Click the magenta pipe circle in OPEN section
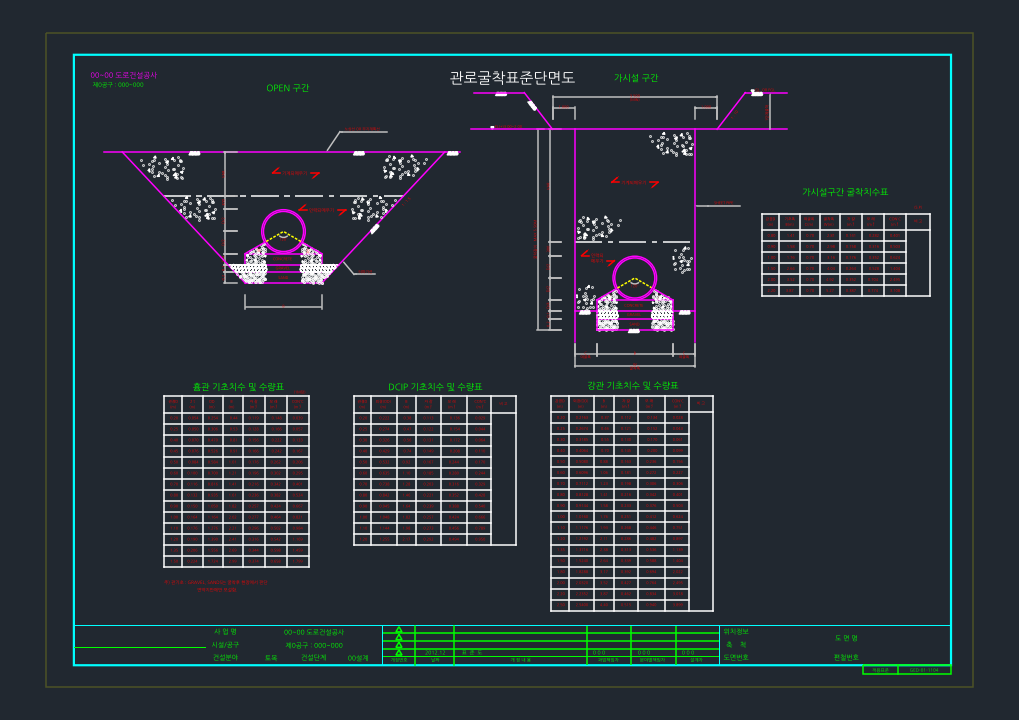 coord(283,231)
